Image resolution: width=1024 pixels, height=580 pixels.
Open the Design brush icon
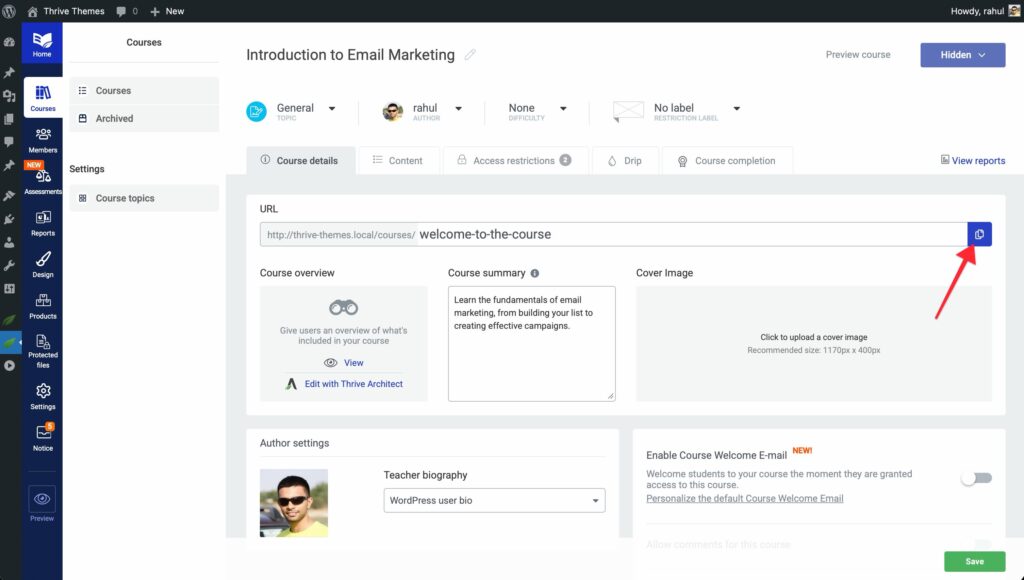click(43, 264)
